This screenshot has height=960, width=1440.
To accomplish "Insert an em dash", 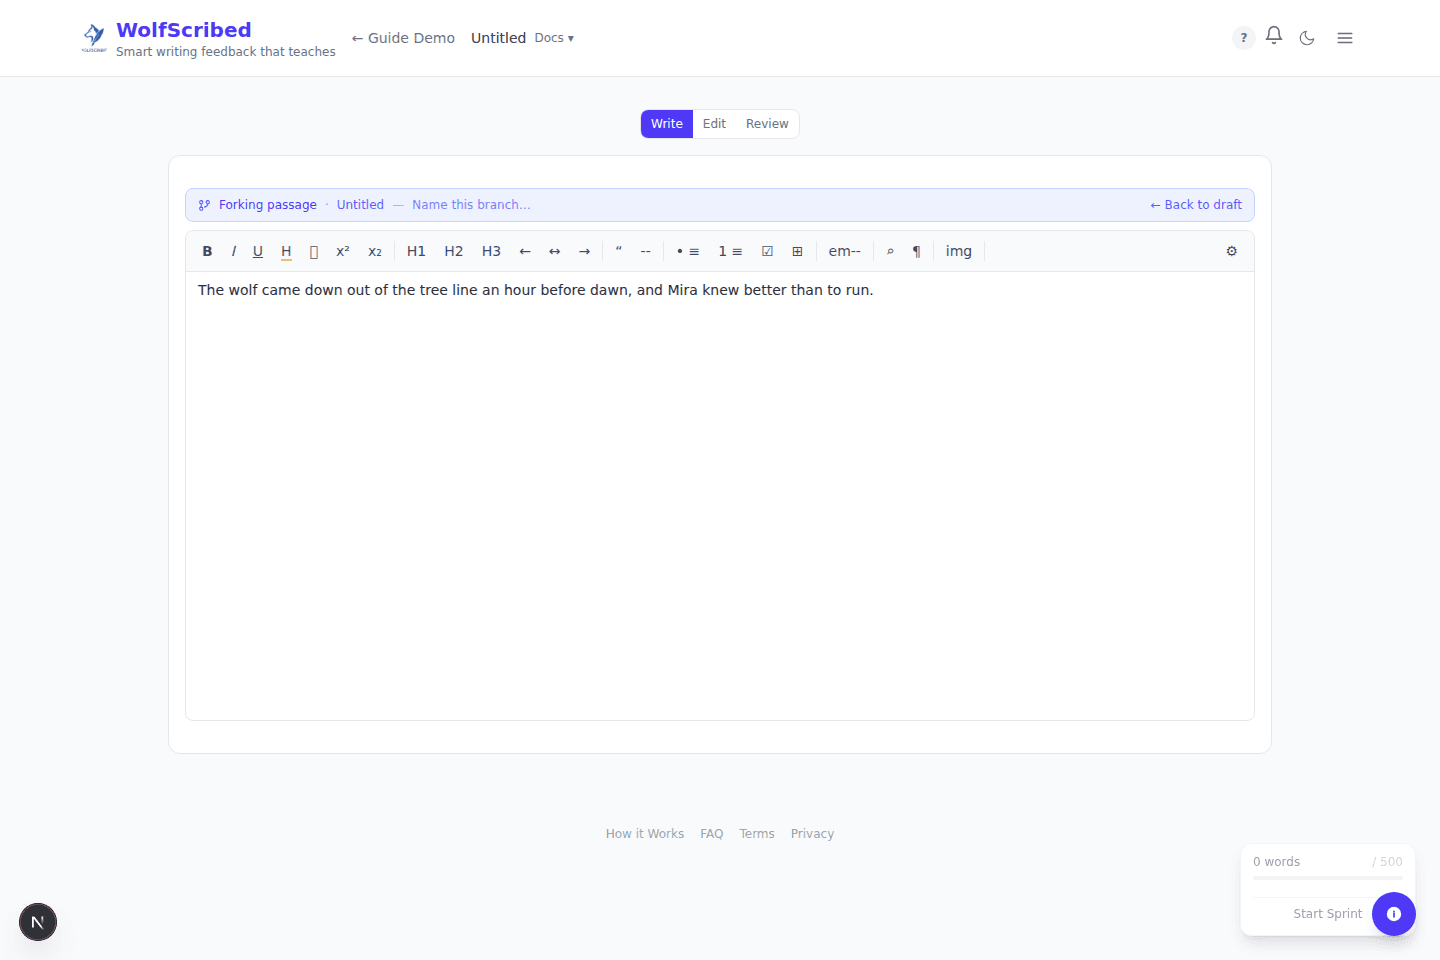I will tap(845, 251).
